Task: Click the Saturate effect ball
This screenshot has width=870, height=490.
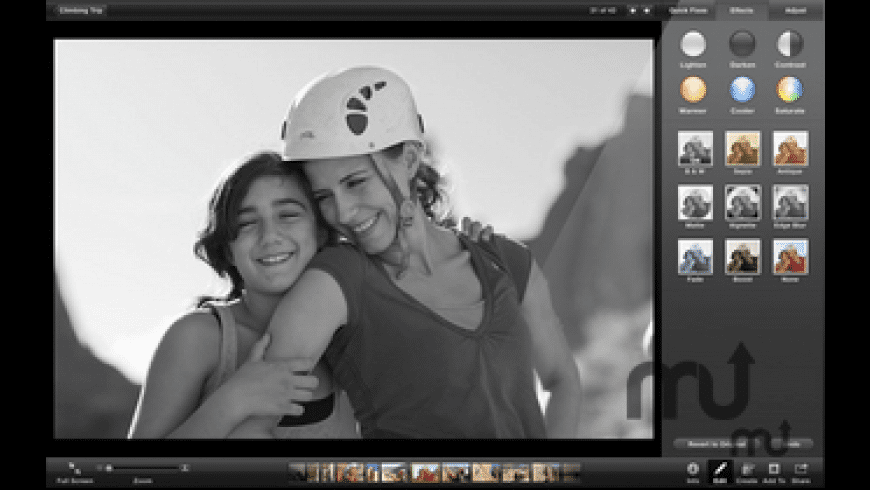Action: click(x=790, y=89)
